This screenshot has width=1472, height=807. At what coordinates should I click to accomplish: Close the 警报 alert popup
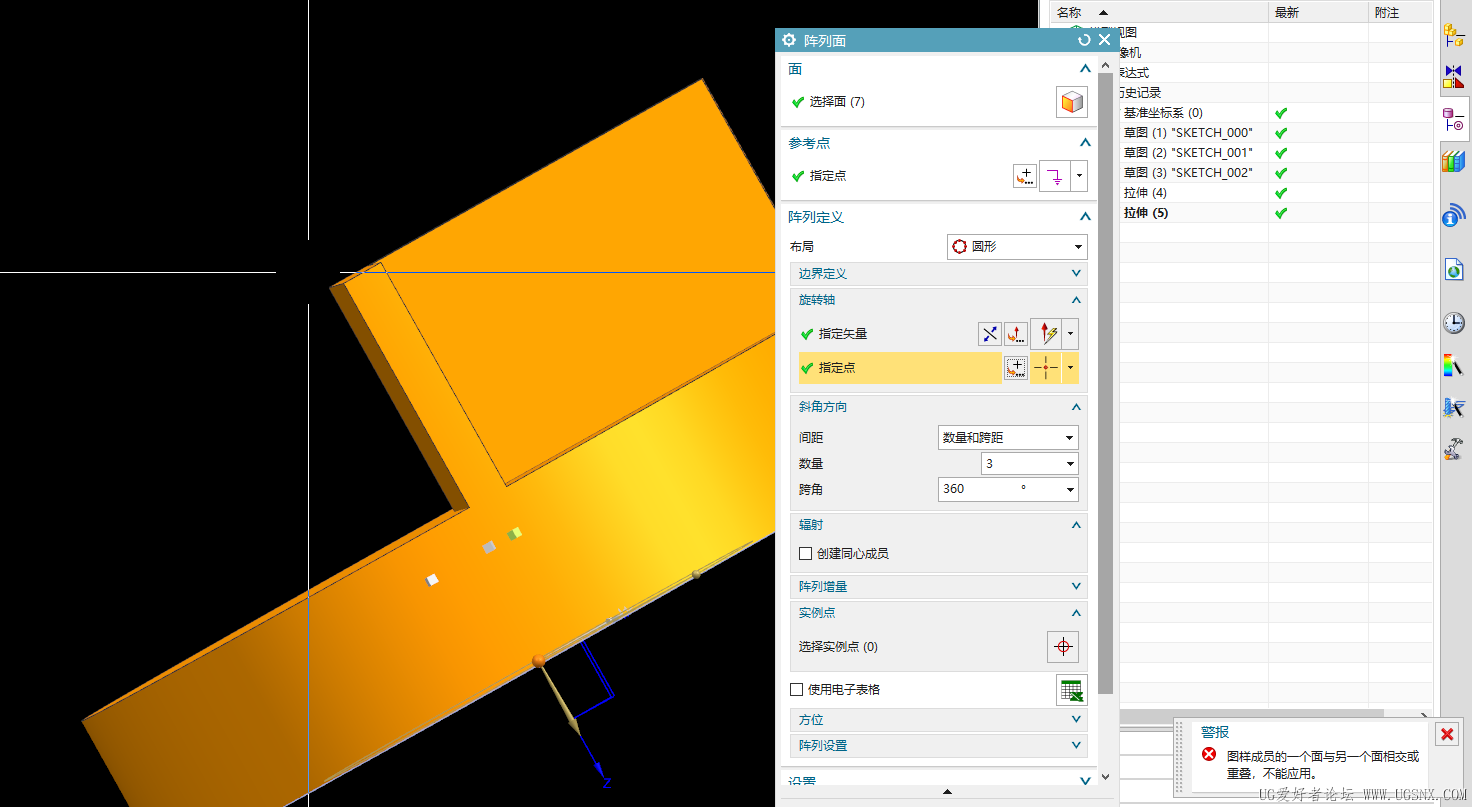click(x=1447, y=734)
